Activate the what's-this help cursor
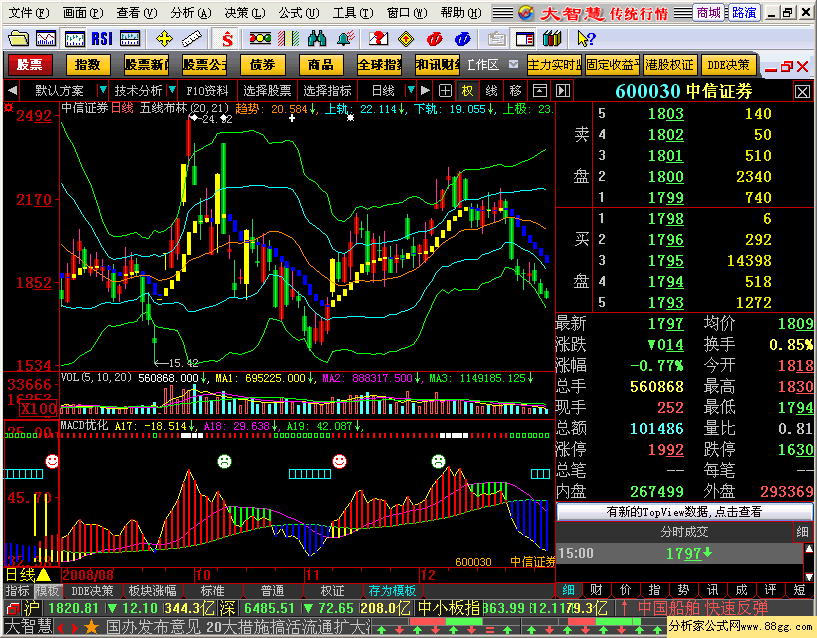The image size is (817, 638). (586, 39)
